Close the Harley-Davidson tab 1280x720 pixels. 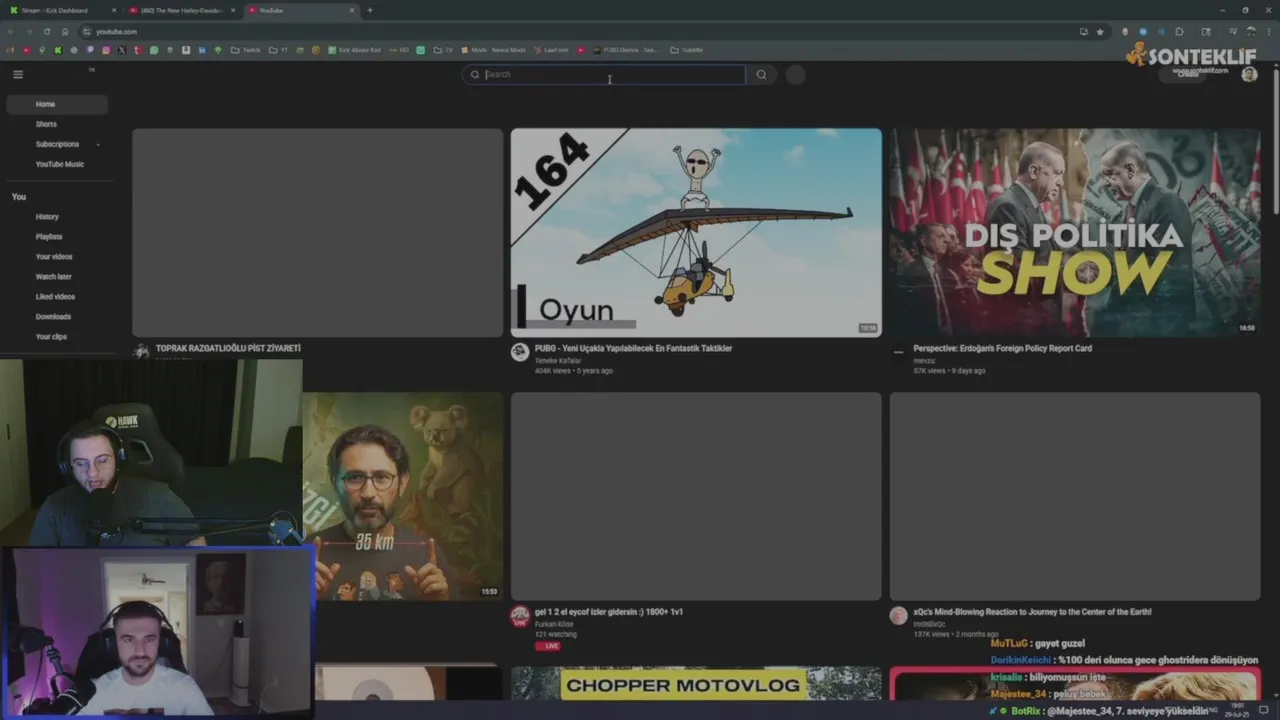[x=232, y=10]
